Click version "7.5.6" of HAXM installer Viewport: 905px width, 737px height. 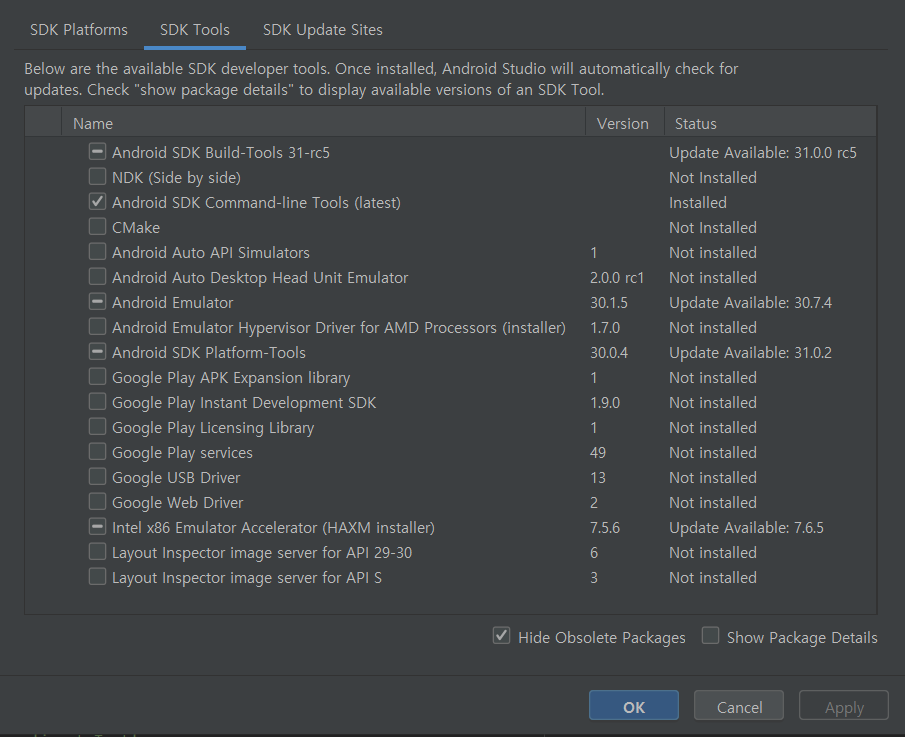pos(605,528)
